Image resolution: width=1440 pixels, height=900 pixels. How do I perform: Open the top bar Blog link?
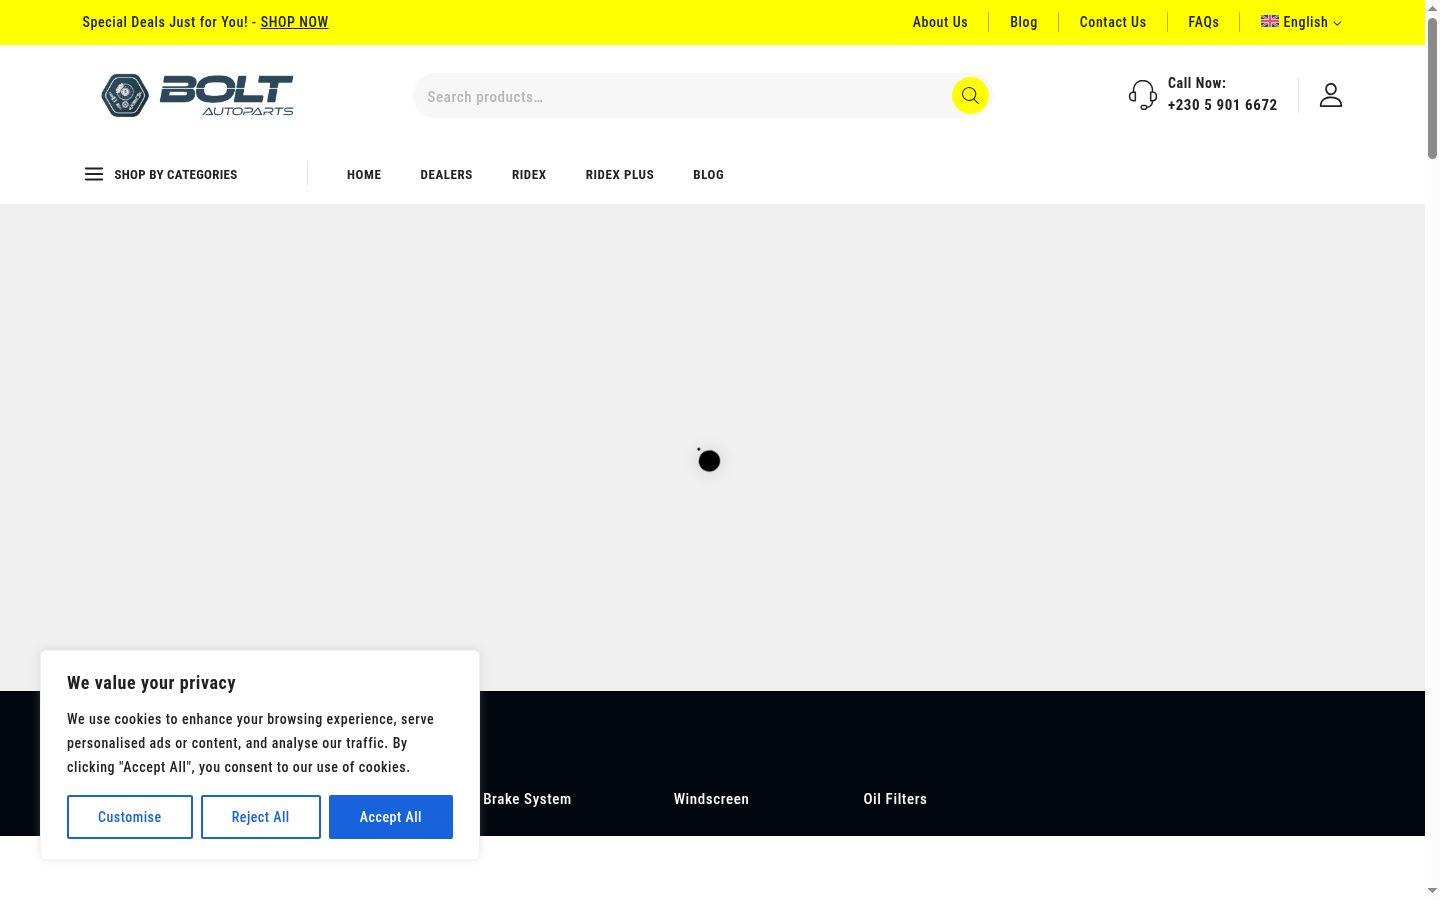pyautogui.click(x=1024, y=22)
